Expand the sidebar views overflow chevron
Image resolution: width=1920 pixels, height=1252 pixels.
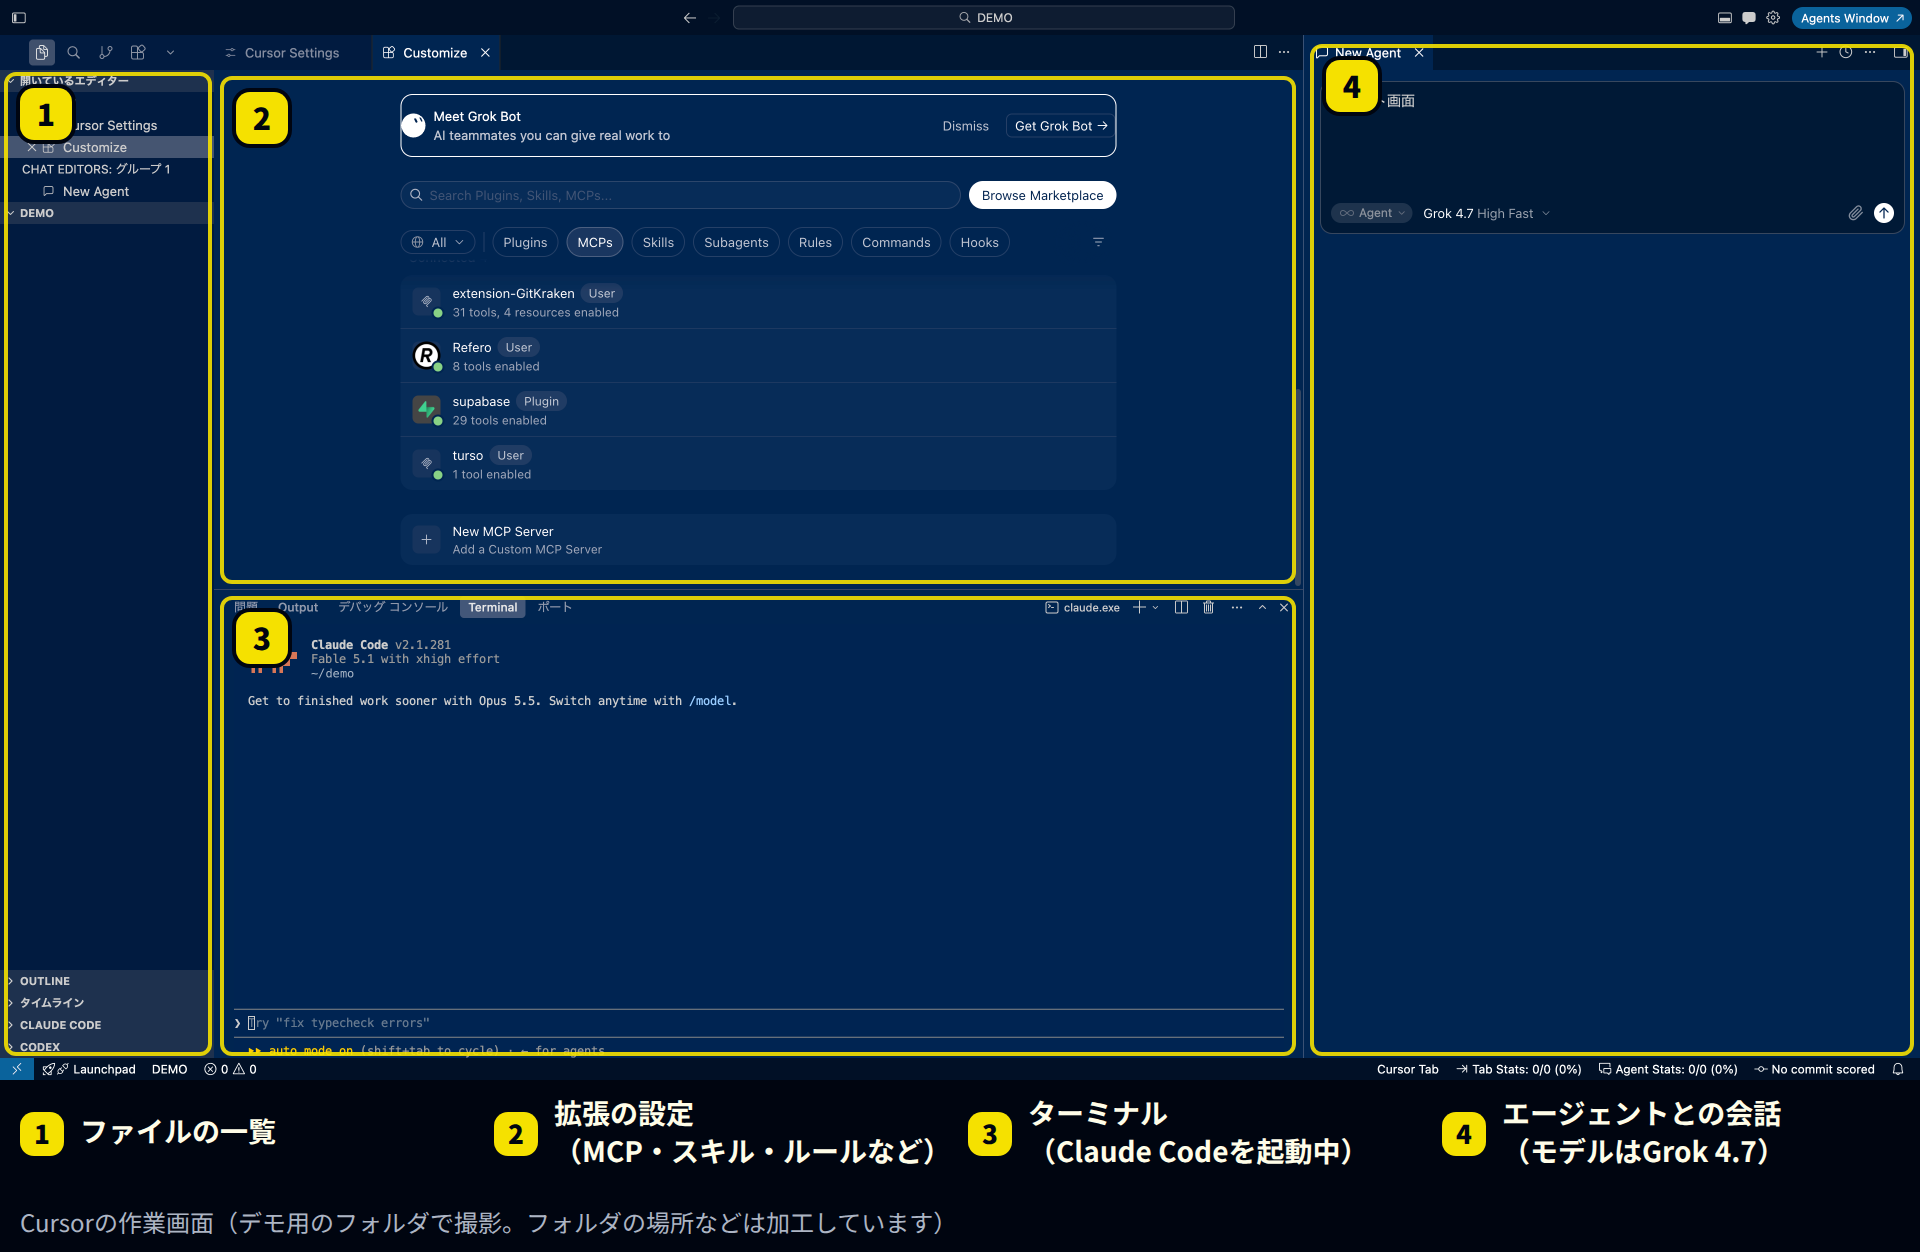pos(170,52)
